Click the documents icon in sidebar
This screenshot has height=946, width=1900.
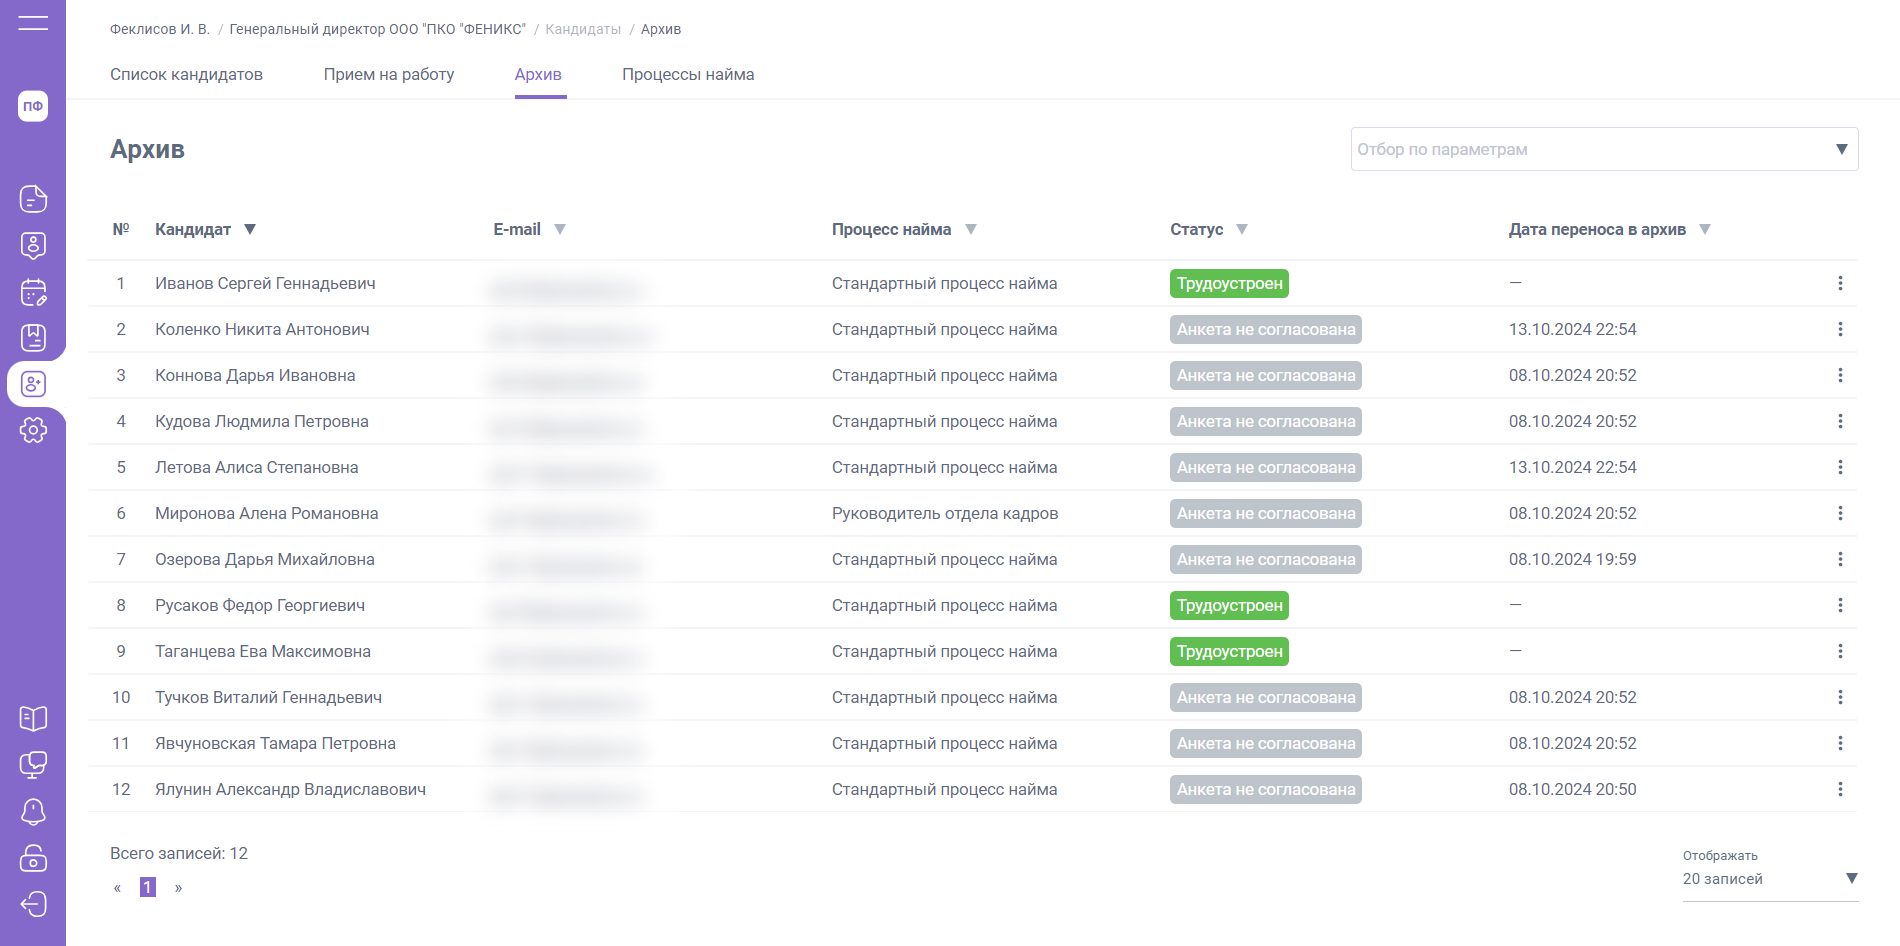[33, 199]
